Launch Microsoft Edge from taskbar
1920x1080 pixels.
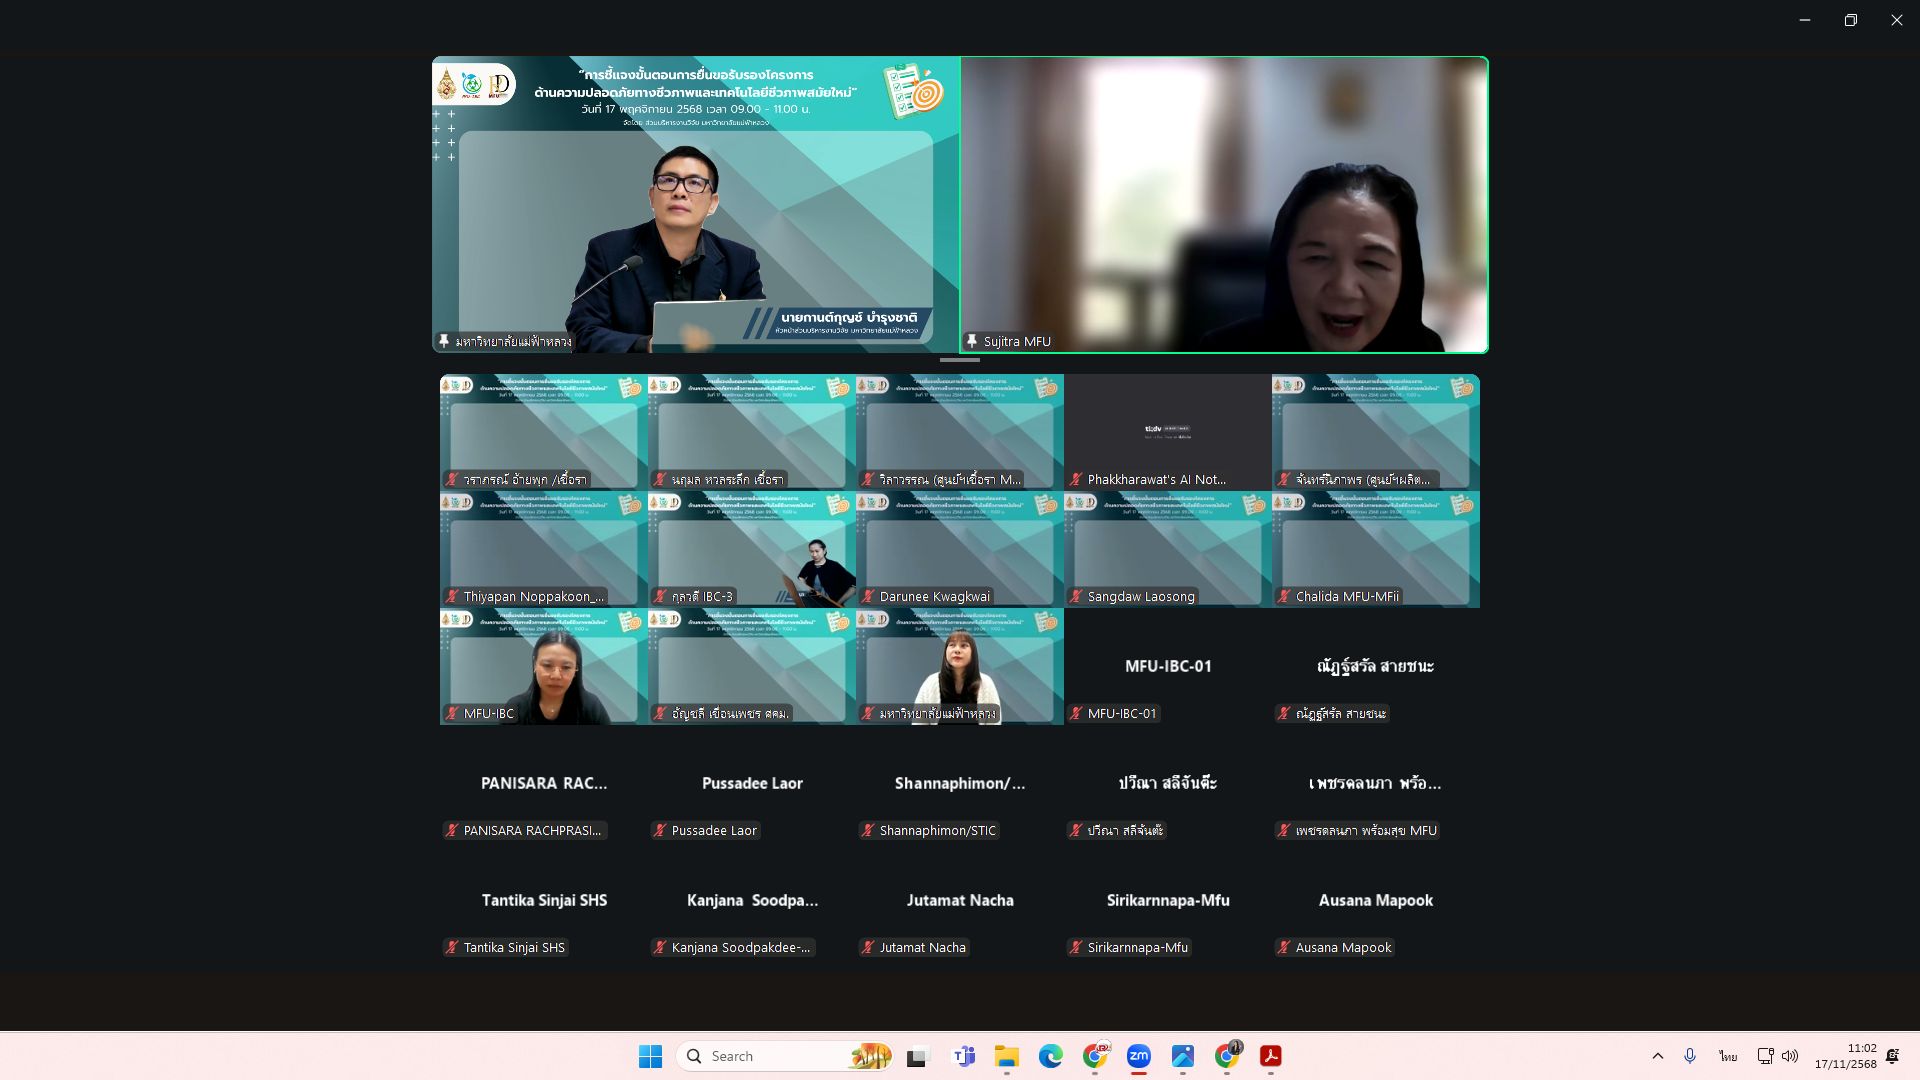coord(1050,1056)
